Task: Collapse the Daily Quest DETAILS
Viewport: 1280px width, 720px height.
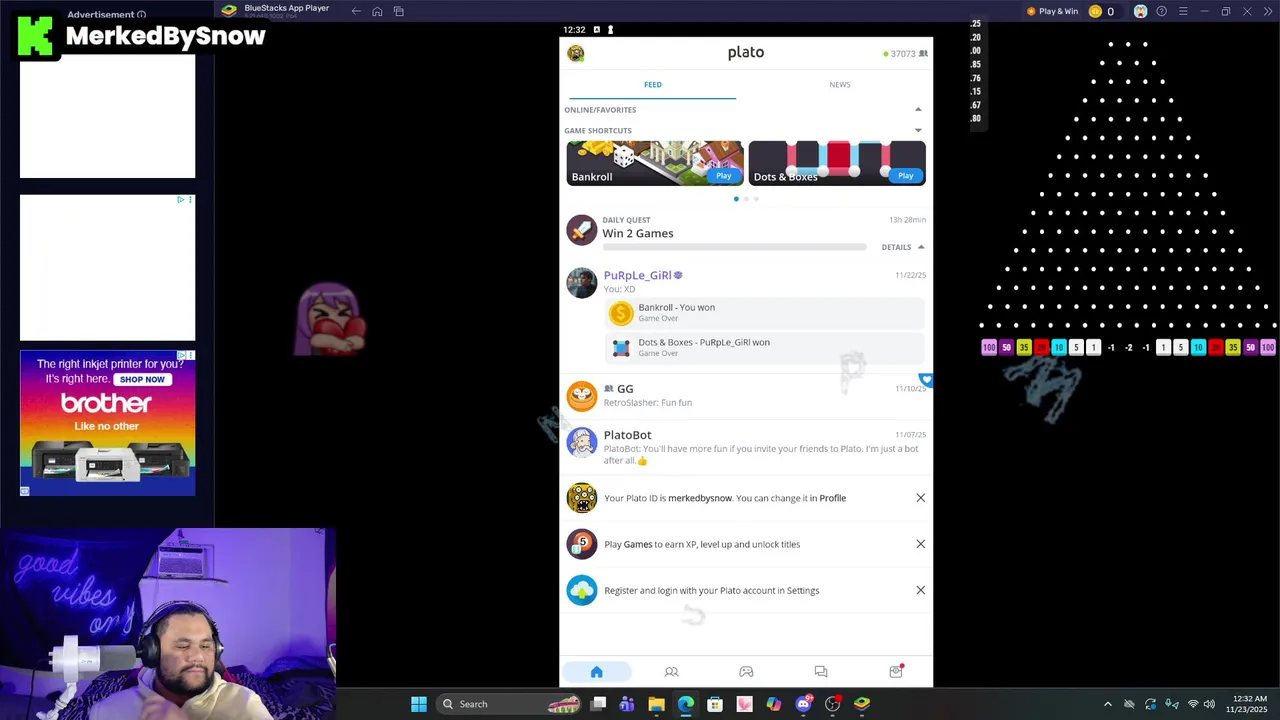Action: 903,247
